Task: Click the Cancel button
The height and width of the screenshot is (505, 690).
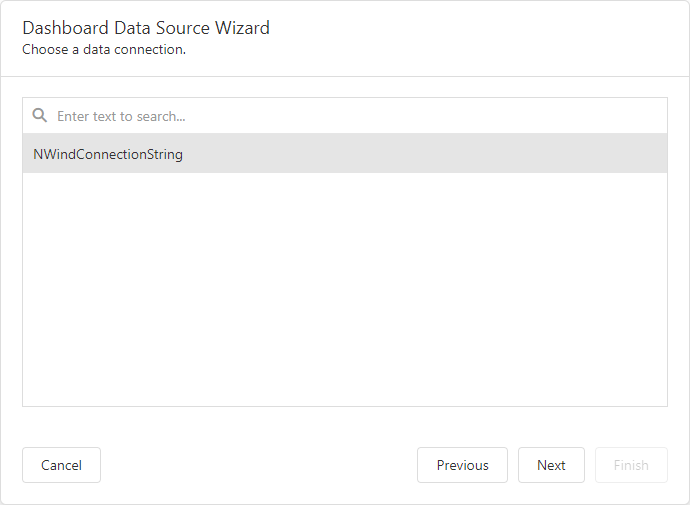Action: 62,465
